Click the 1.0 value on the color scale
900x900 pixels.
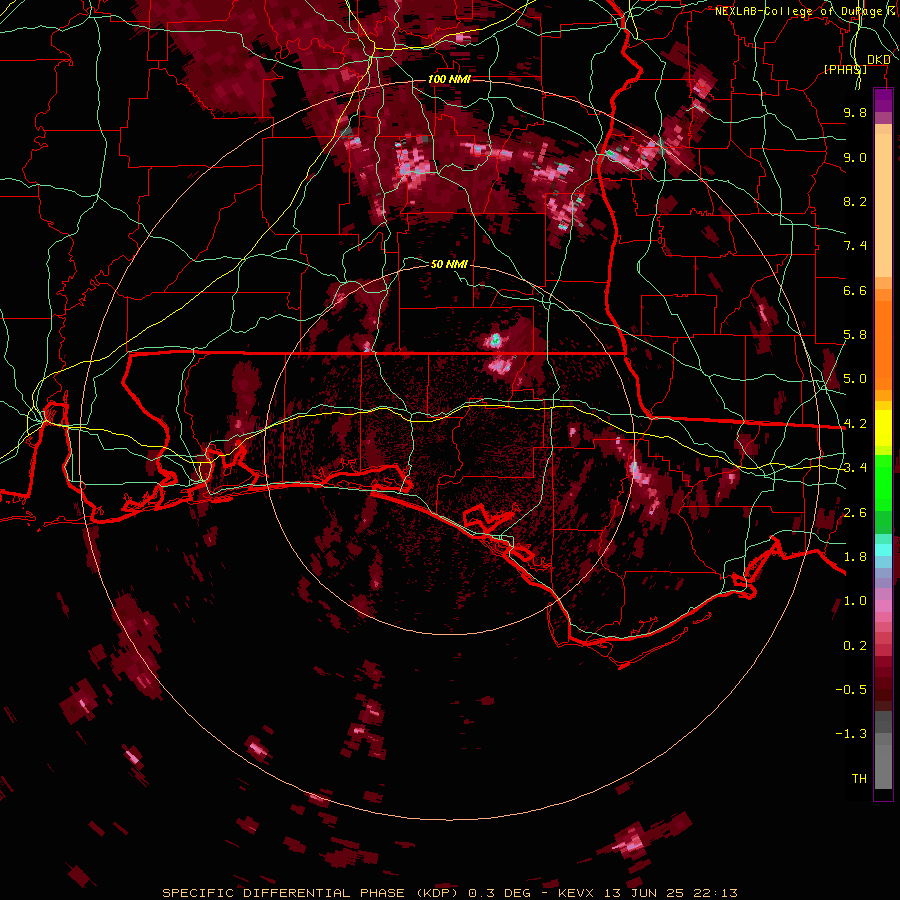(x=855, y=601)
